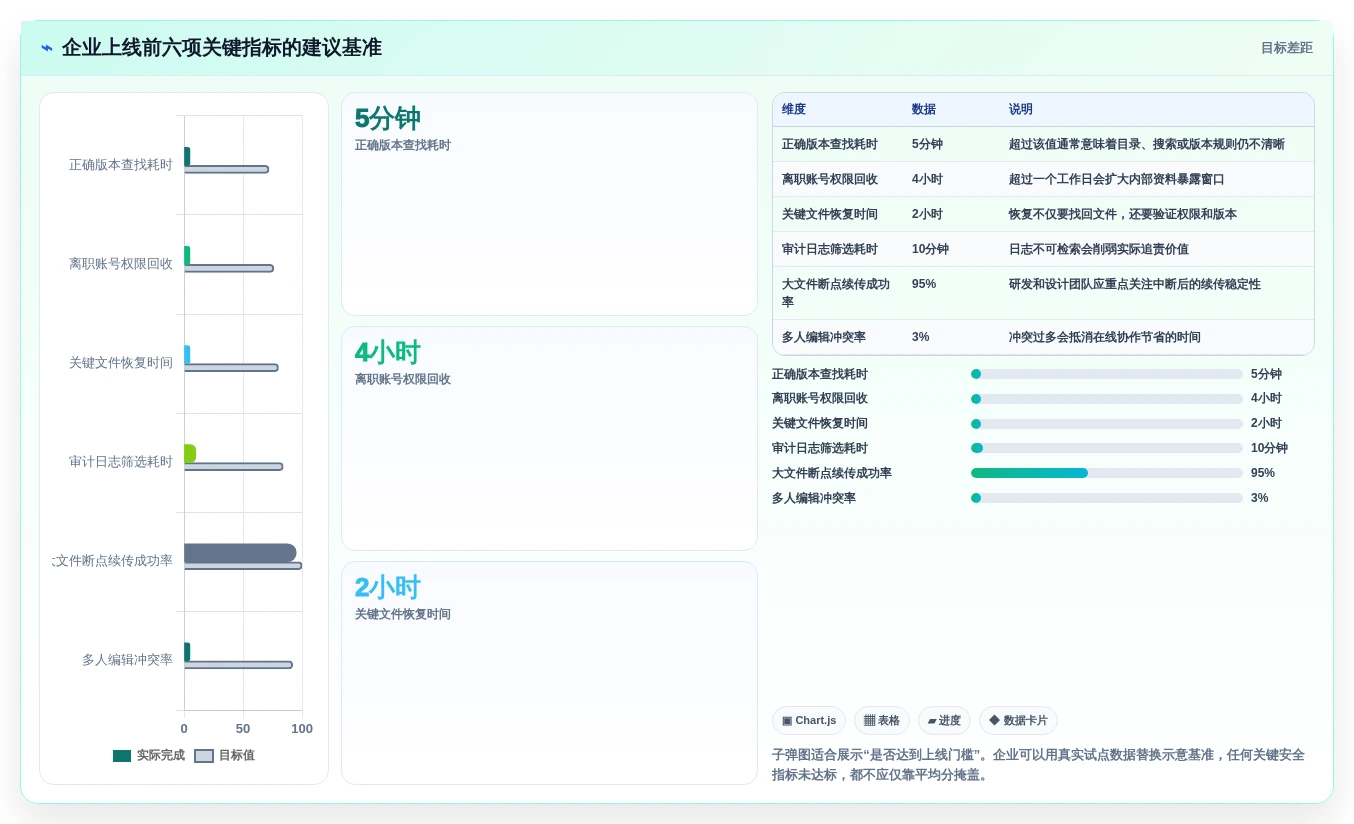Click the 目标差距 label in the header
Image resolution: width=1354 pixels, height=824 pixels.
(x=1286, y=48)
